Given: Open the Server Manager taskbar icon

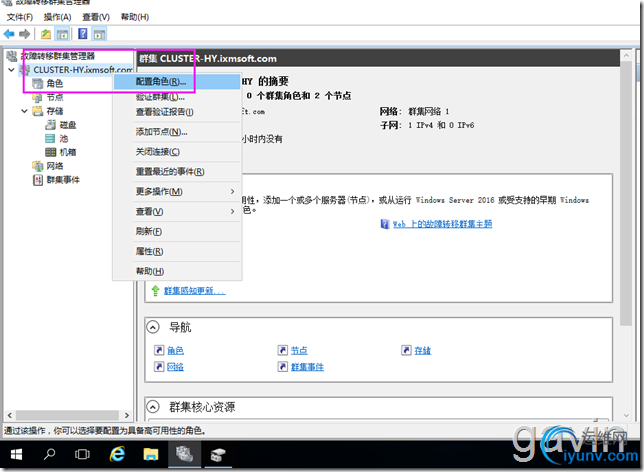Looking at the screenshot, I should click(218, 454).
